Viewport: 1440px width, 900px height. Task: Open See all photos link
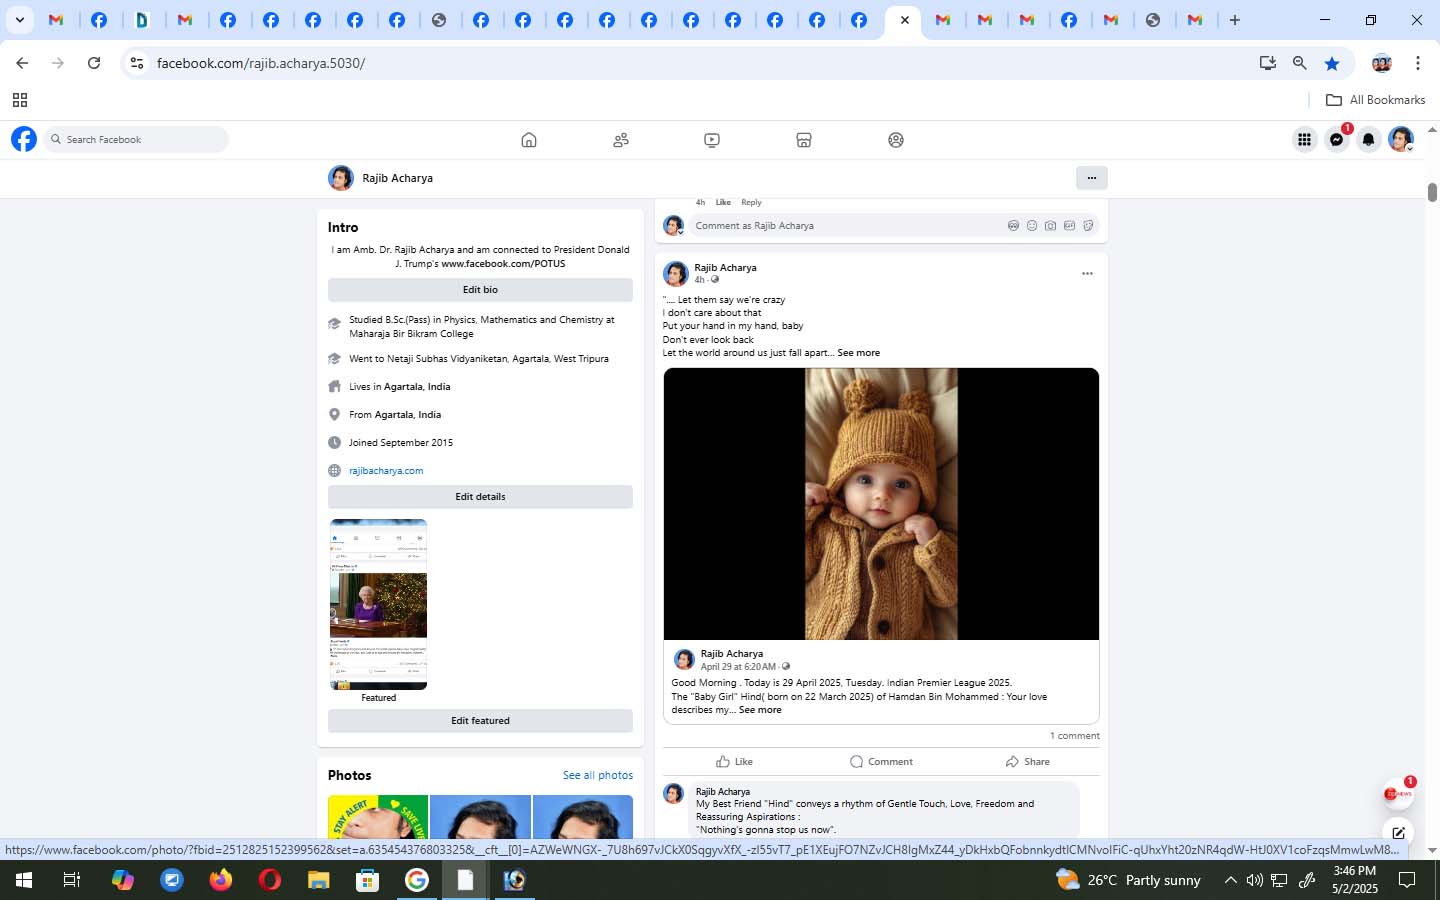598,775
